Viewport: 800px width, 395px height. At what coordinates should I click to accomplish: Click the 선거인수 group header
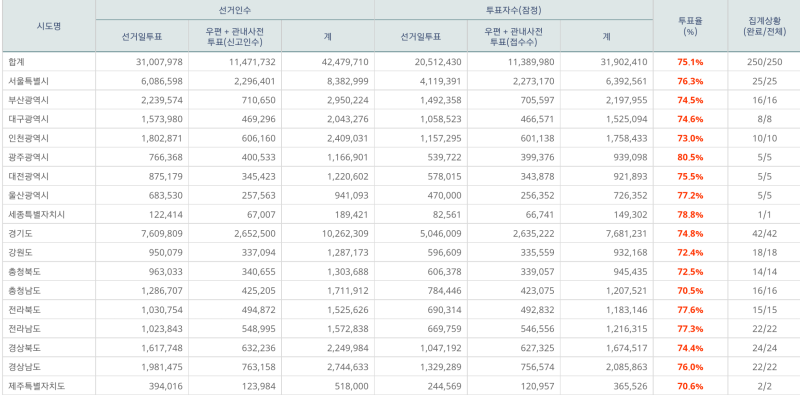235,10
